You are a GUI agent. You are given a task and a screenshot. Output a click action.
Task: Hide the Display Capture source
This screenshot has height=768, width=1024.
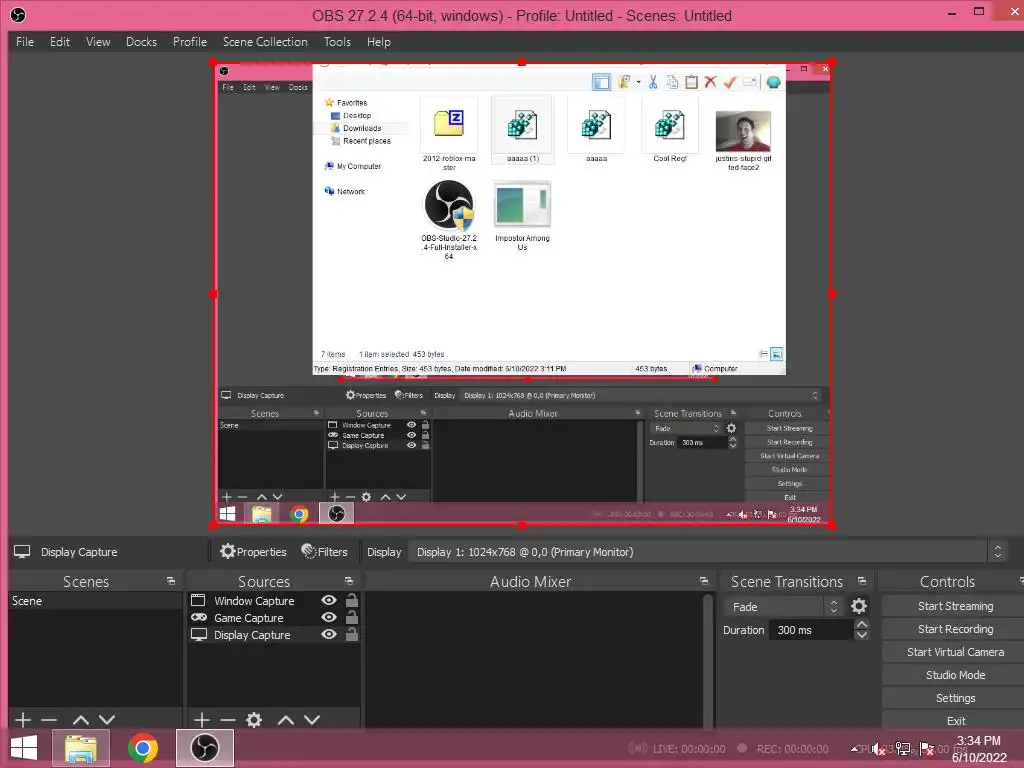[329, 634]
